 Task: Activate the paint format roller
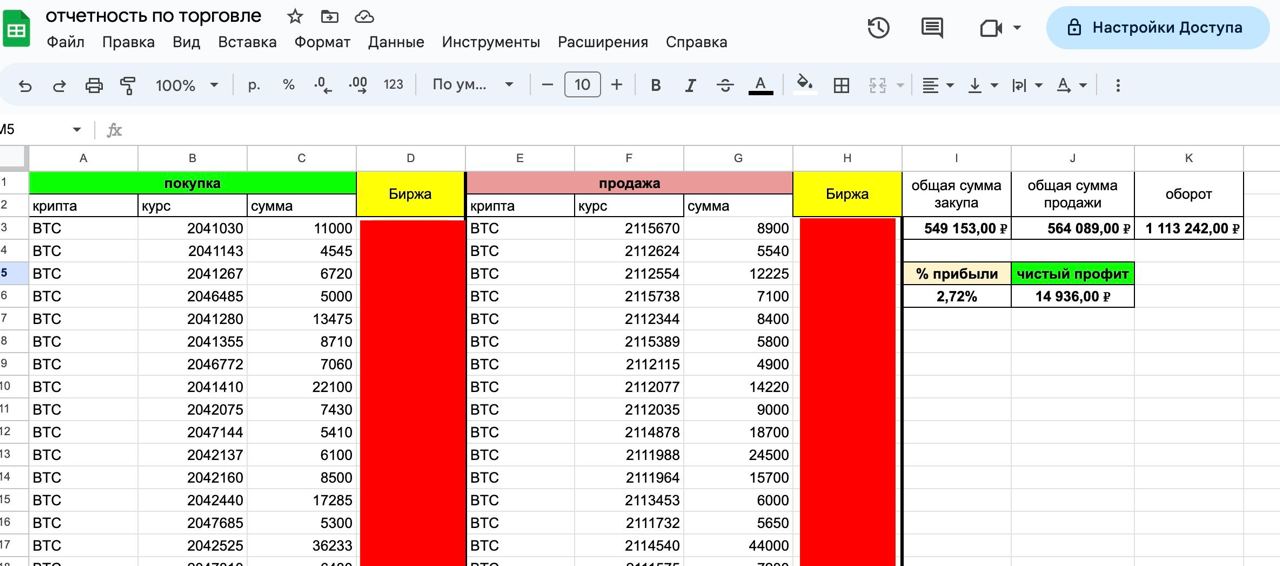click(128, 85)
